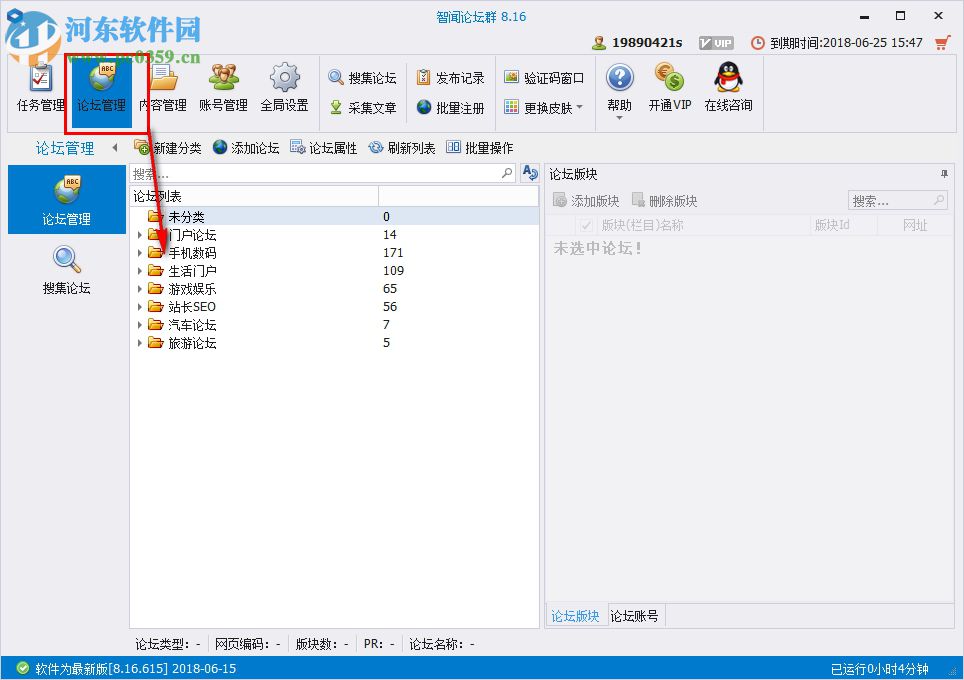
Task: Expand the 游戏娱乐 tree node
Action: click(140, 288)
